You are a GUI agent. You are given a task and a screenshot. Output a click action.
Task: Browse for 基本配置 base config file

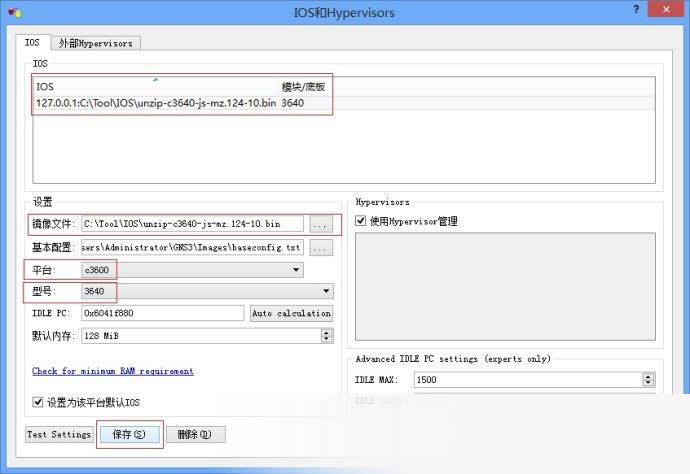pos(321,248)
